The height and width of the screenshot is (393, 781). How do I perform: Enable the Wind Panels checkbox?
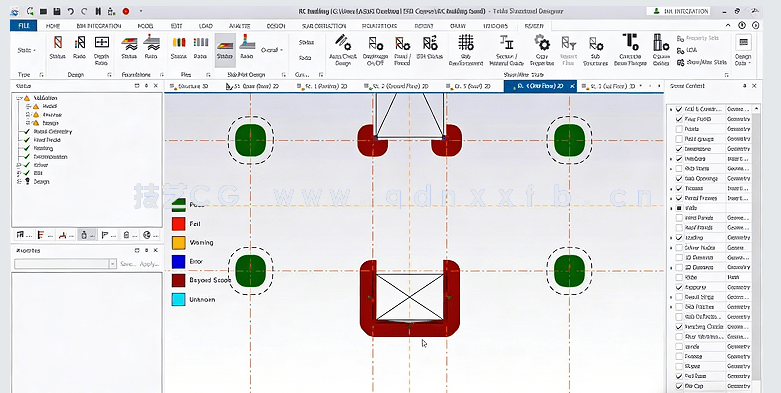coord(679,218)
